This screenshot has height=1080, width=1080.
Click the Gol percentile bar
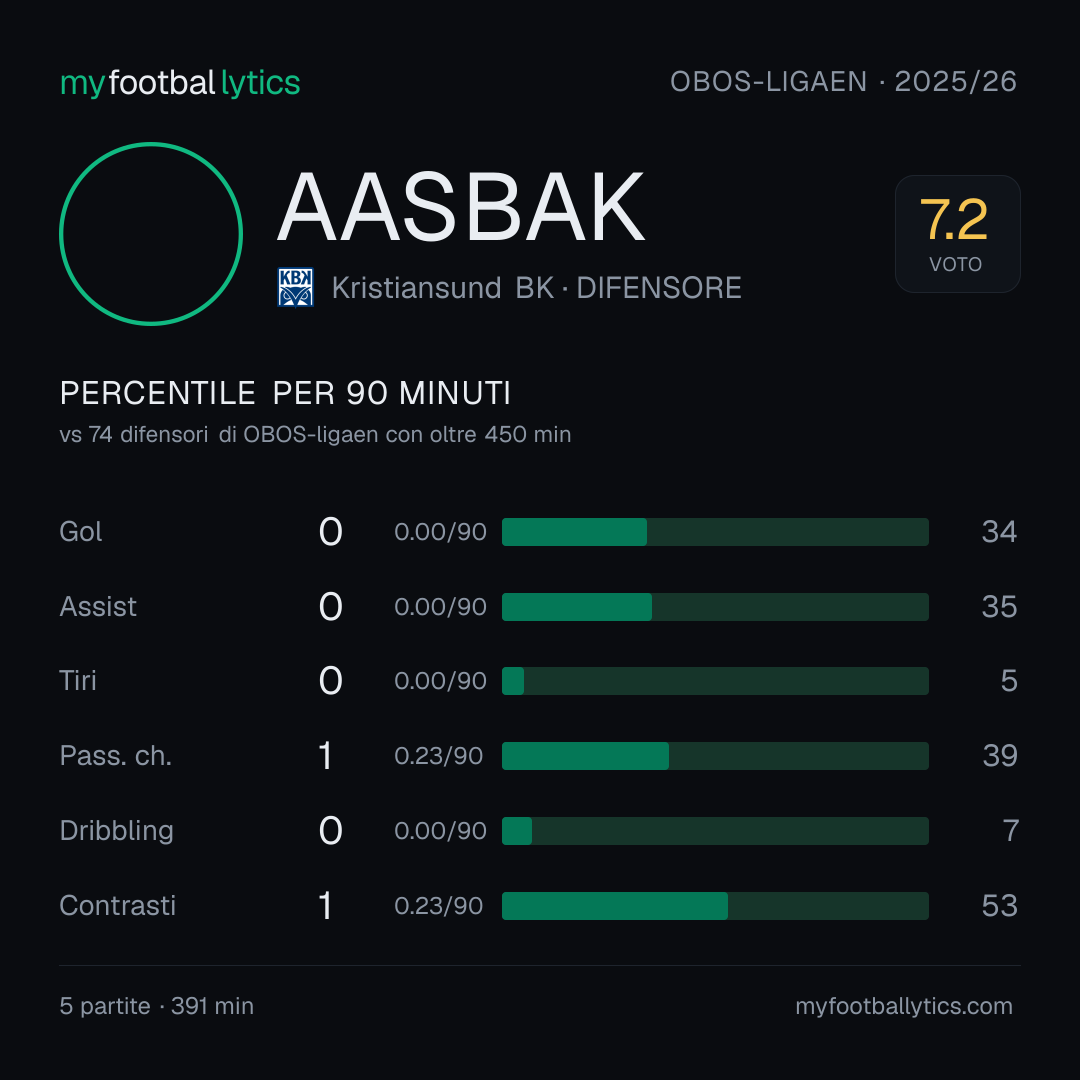click(x=715, y=532)
